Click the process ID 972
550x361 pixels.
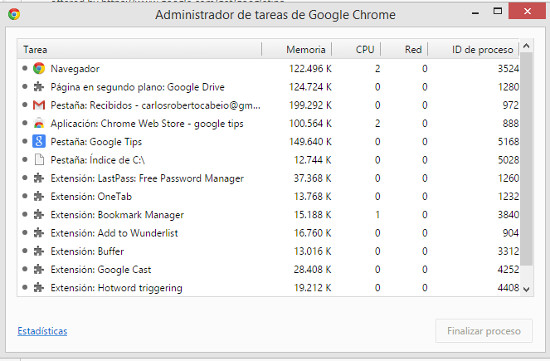click(x=510, y=105)
